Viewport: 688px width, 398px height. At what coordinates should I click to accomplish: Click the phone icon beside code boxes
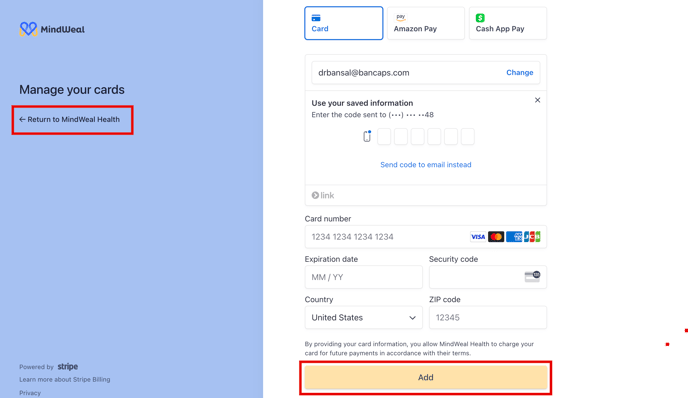pos(367,136)
